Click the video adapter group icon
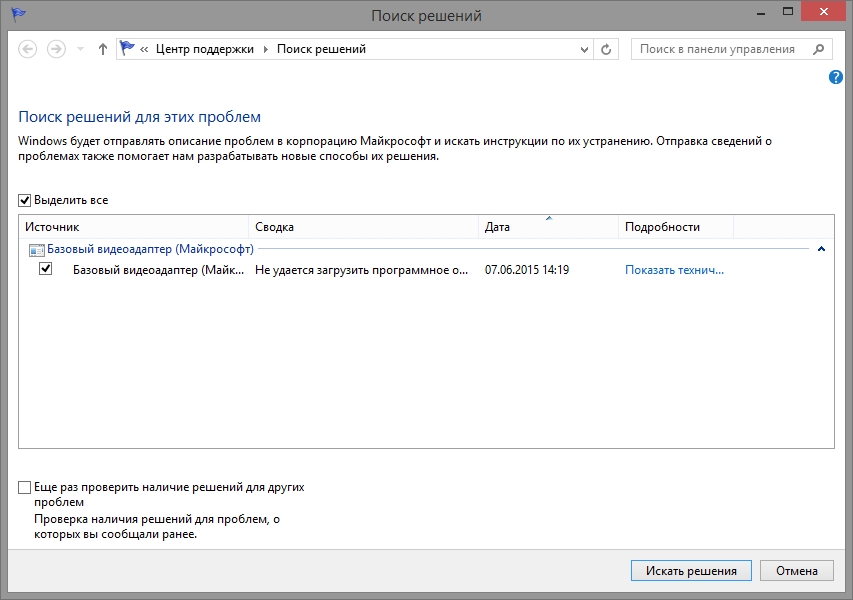 point(36,250)
